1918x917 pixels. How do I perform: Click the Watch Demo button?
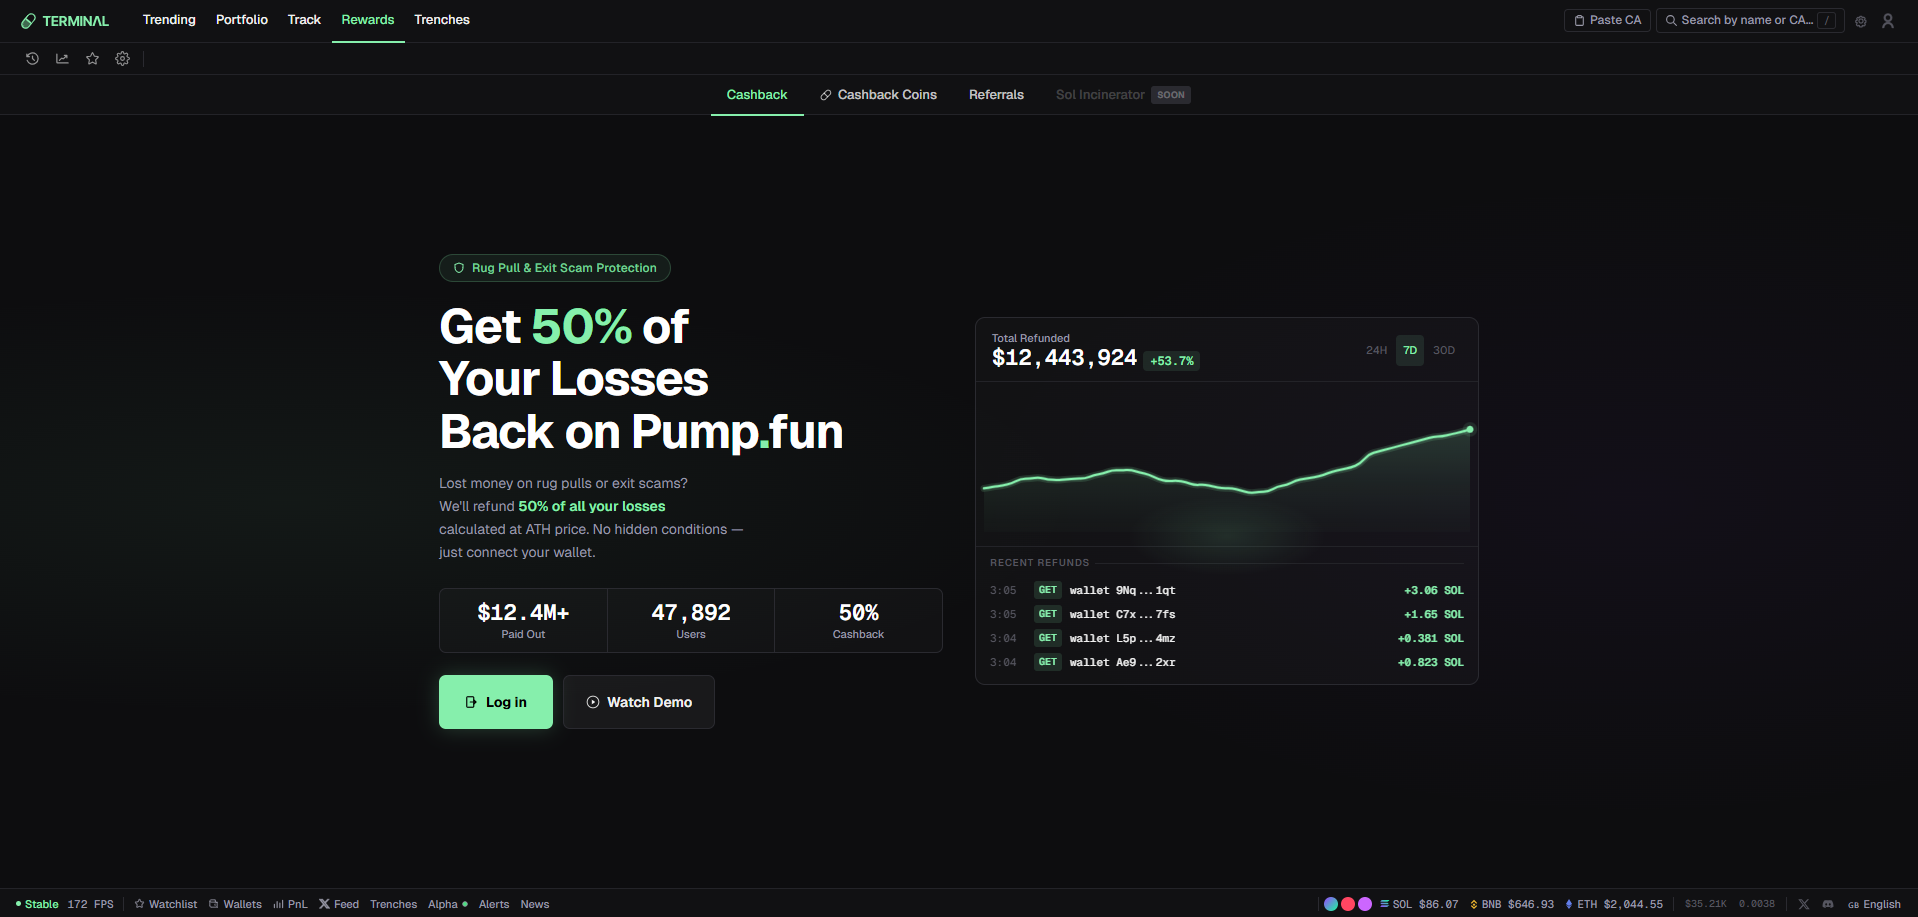click(639, 702)
